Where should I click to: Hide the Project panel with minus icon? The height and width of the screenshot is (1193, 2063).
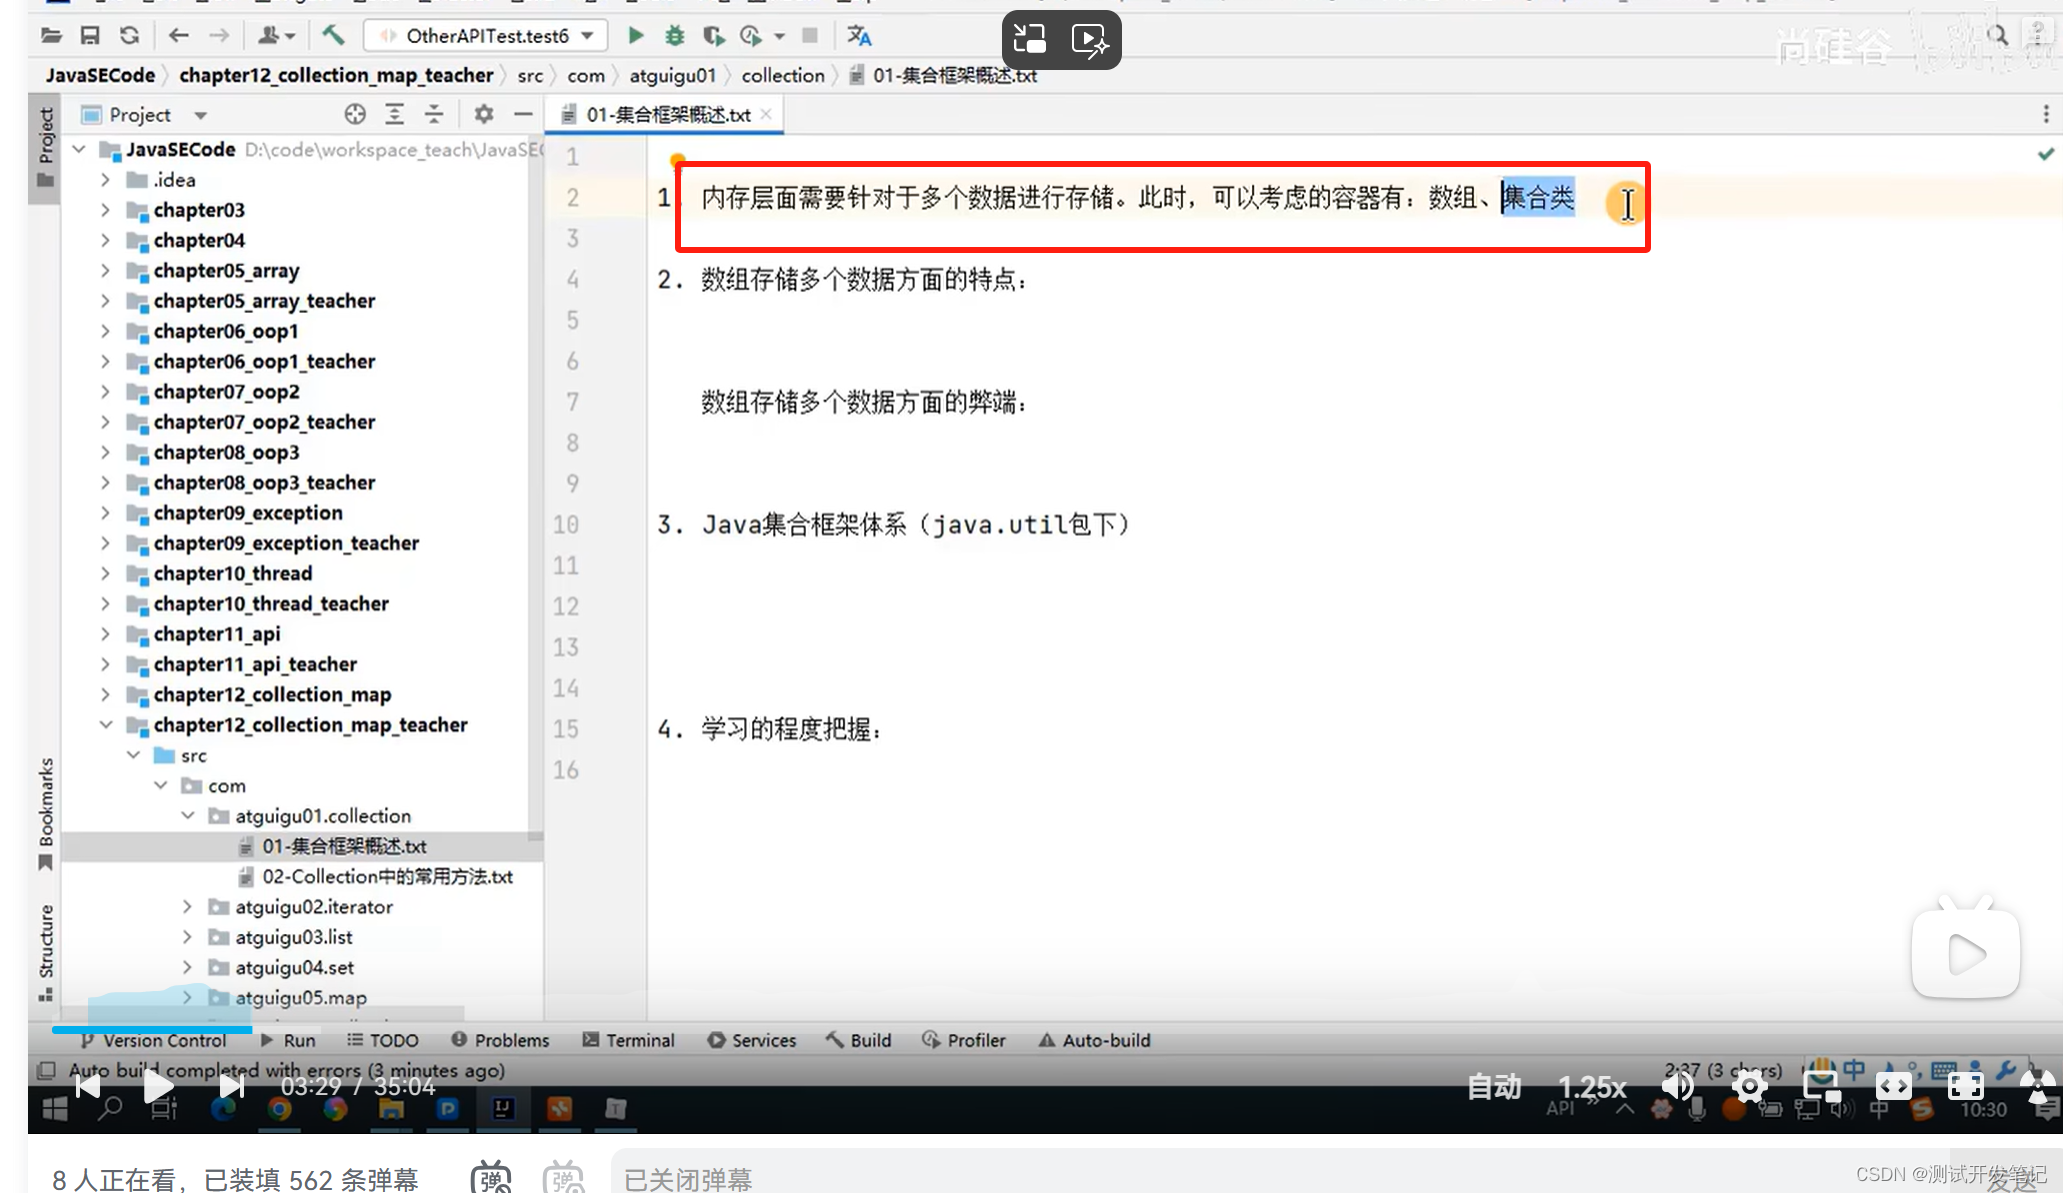coord(522,114)
